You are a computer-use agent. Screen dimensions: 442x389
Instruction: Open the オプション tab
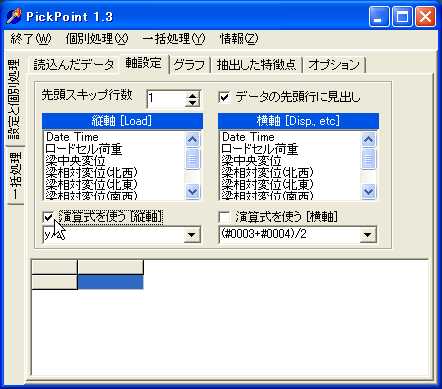point(334,64)
